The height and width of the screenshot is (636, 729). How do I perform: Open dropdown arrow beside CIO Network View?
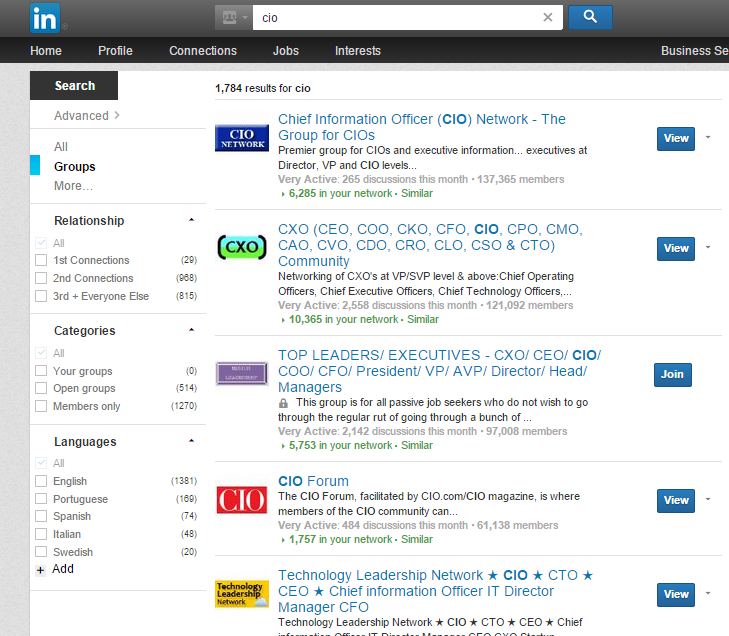pos(708,137)
